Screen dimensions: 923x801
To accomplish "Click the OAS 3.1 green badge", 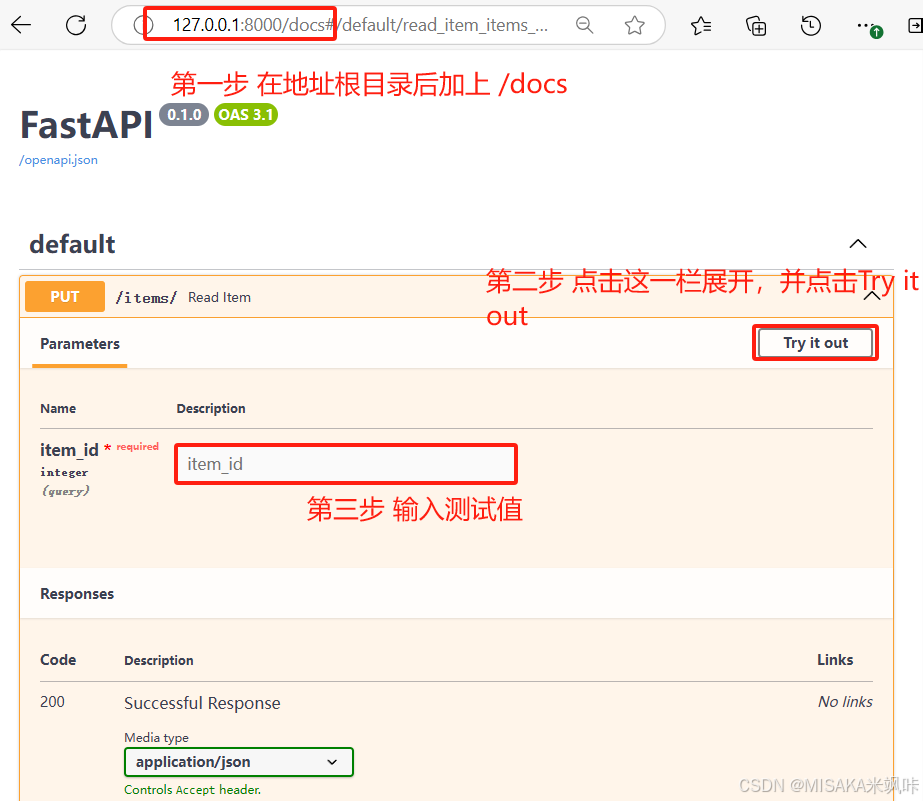I will click(246, 114).
